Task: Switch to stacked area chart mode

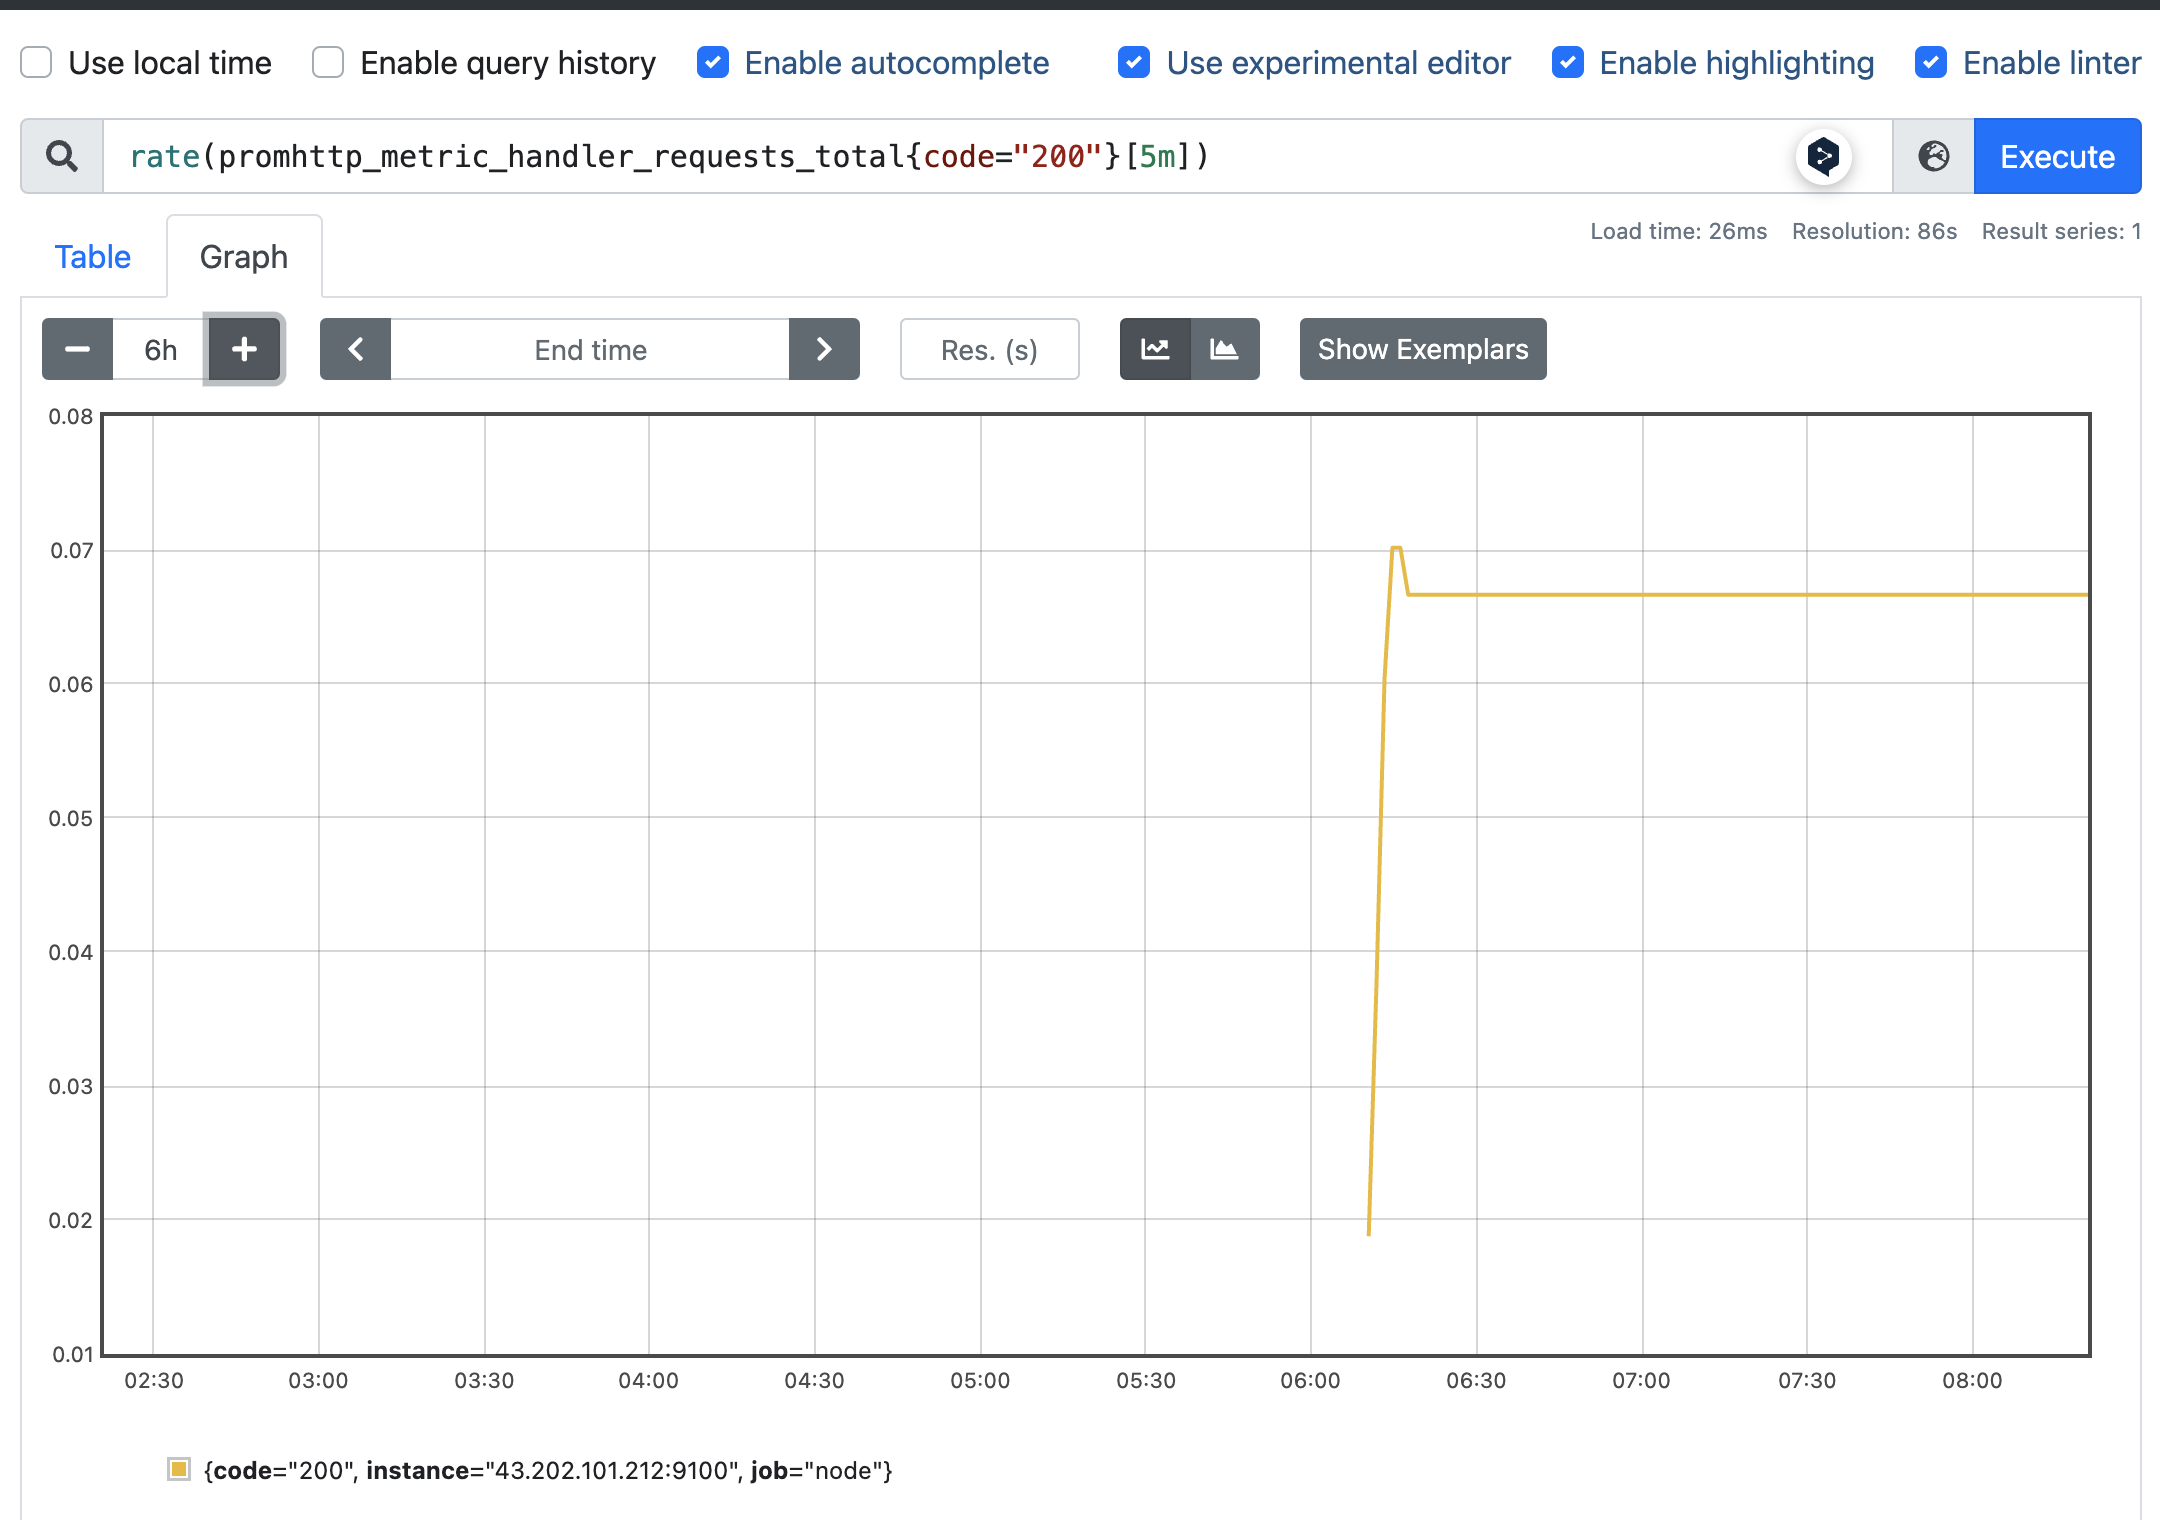Action: [1224, 349]
